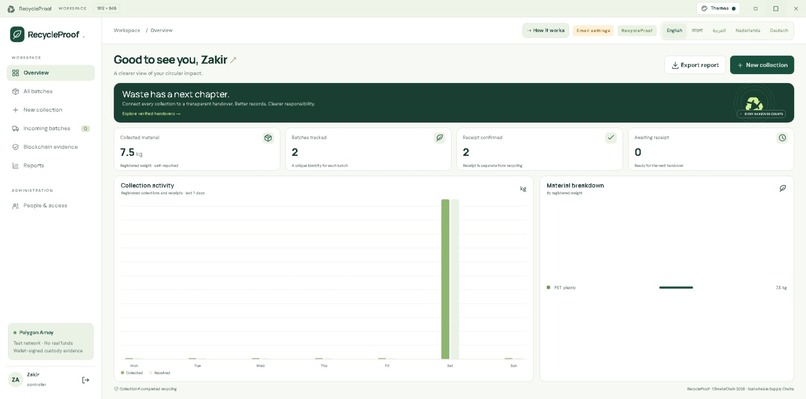Click the edit arrow beside greeting

click(233, 60)
